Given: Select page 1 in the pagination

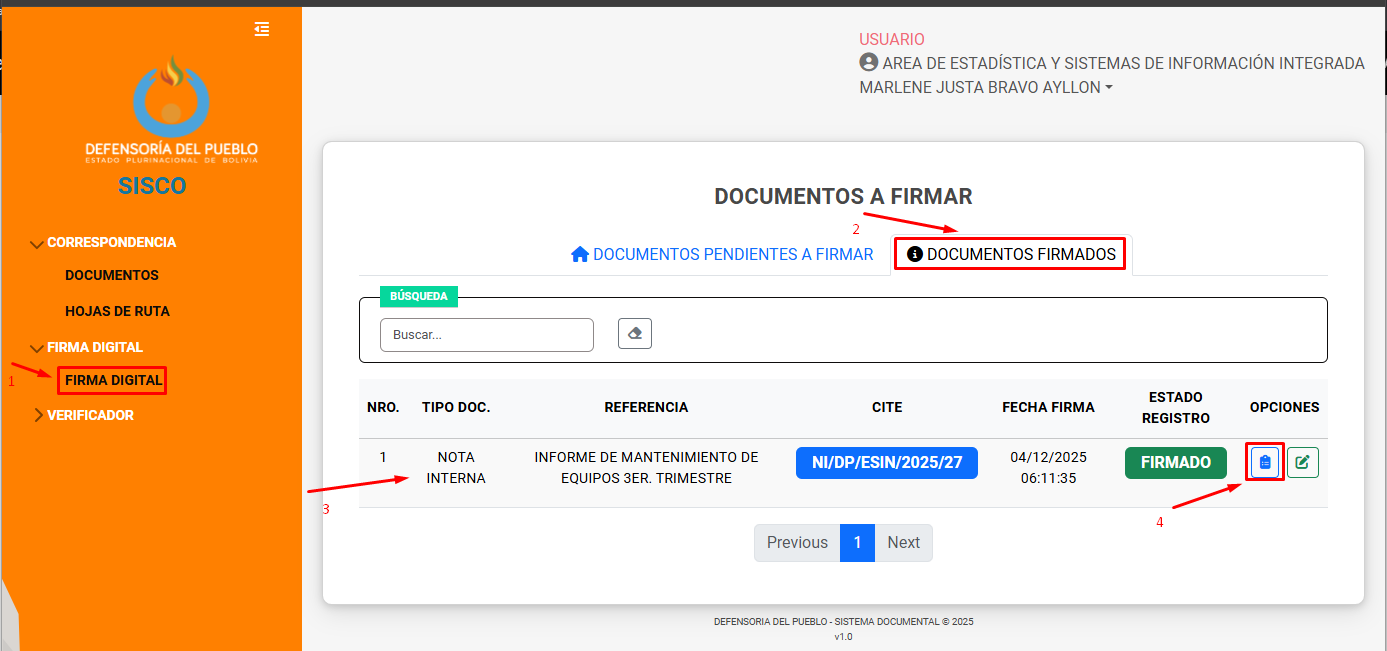Looking at the screenshot, I should tap(857, 543).
